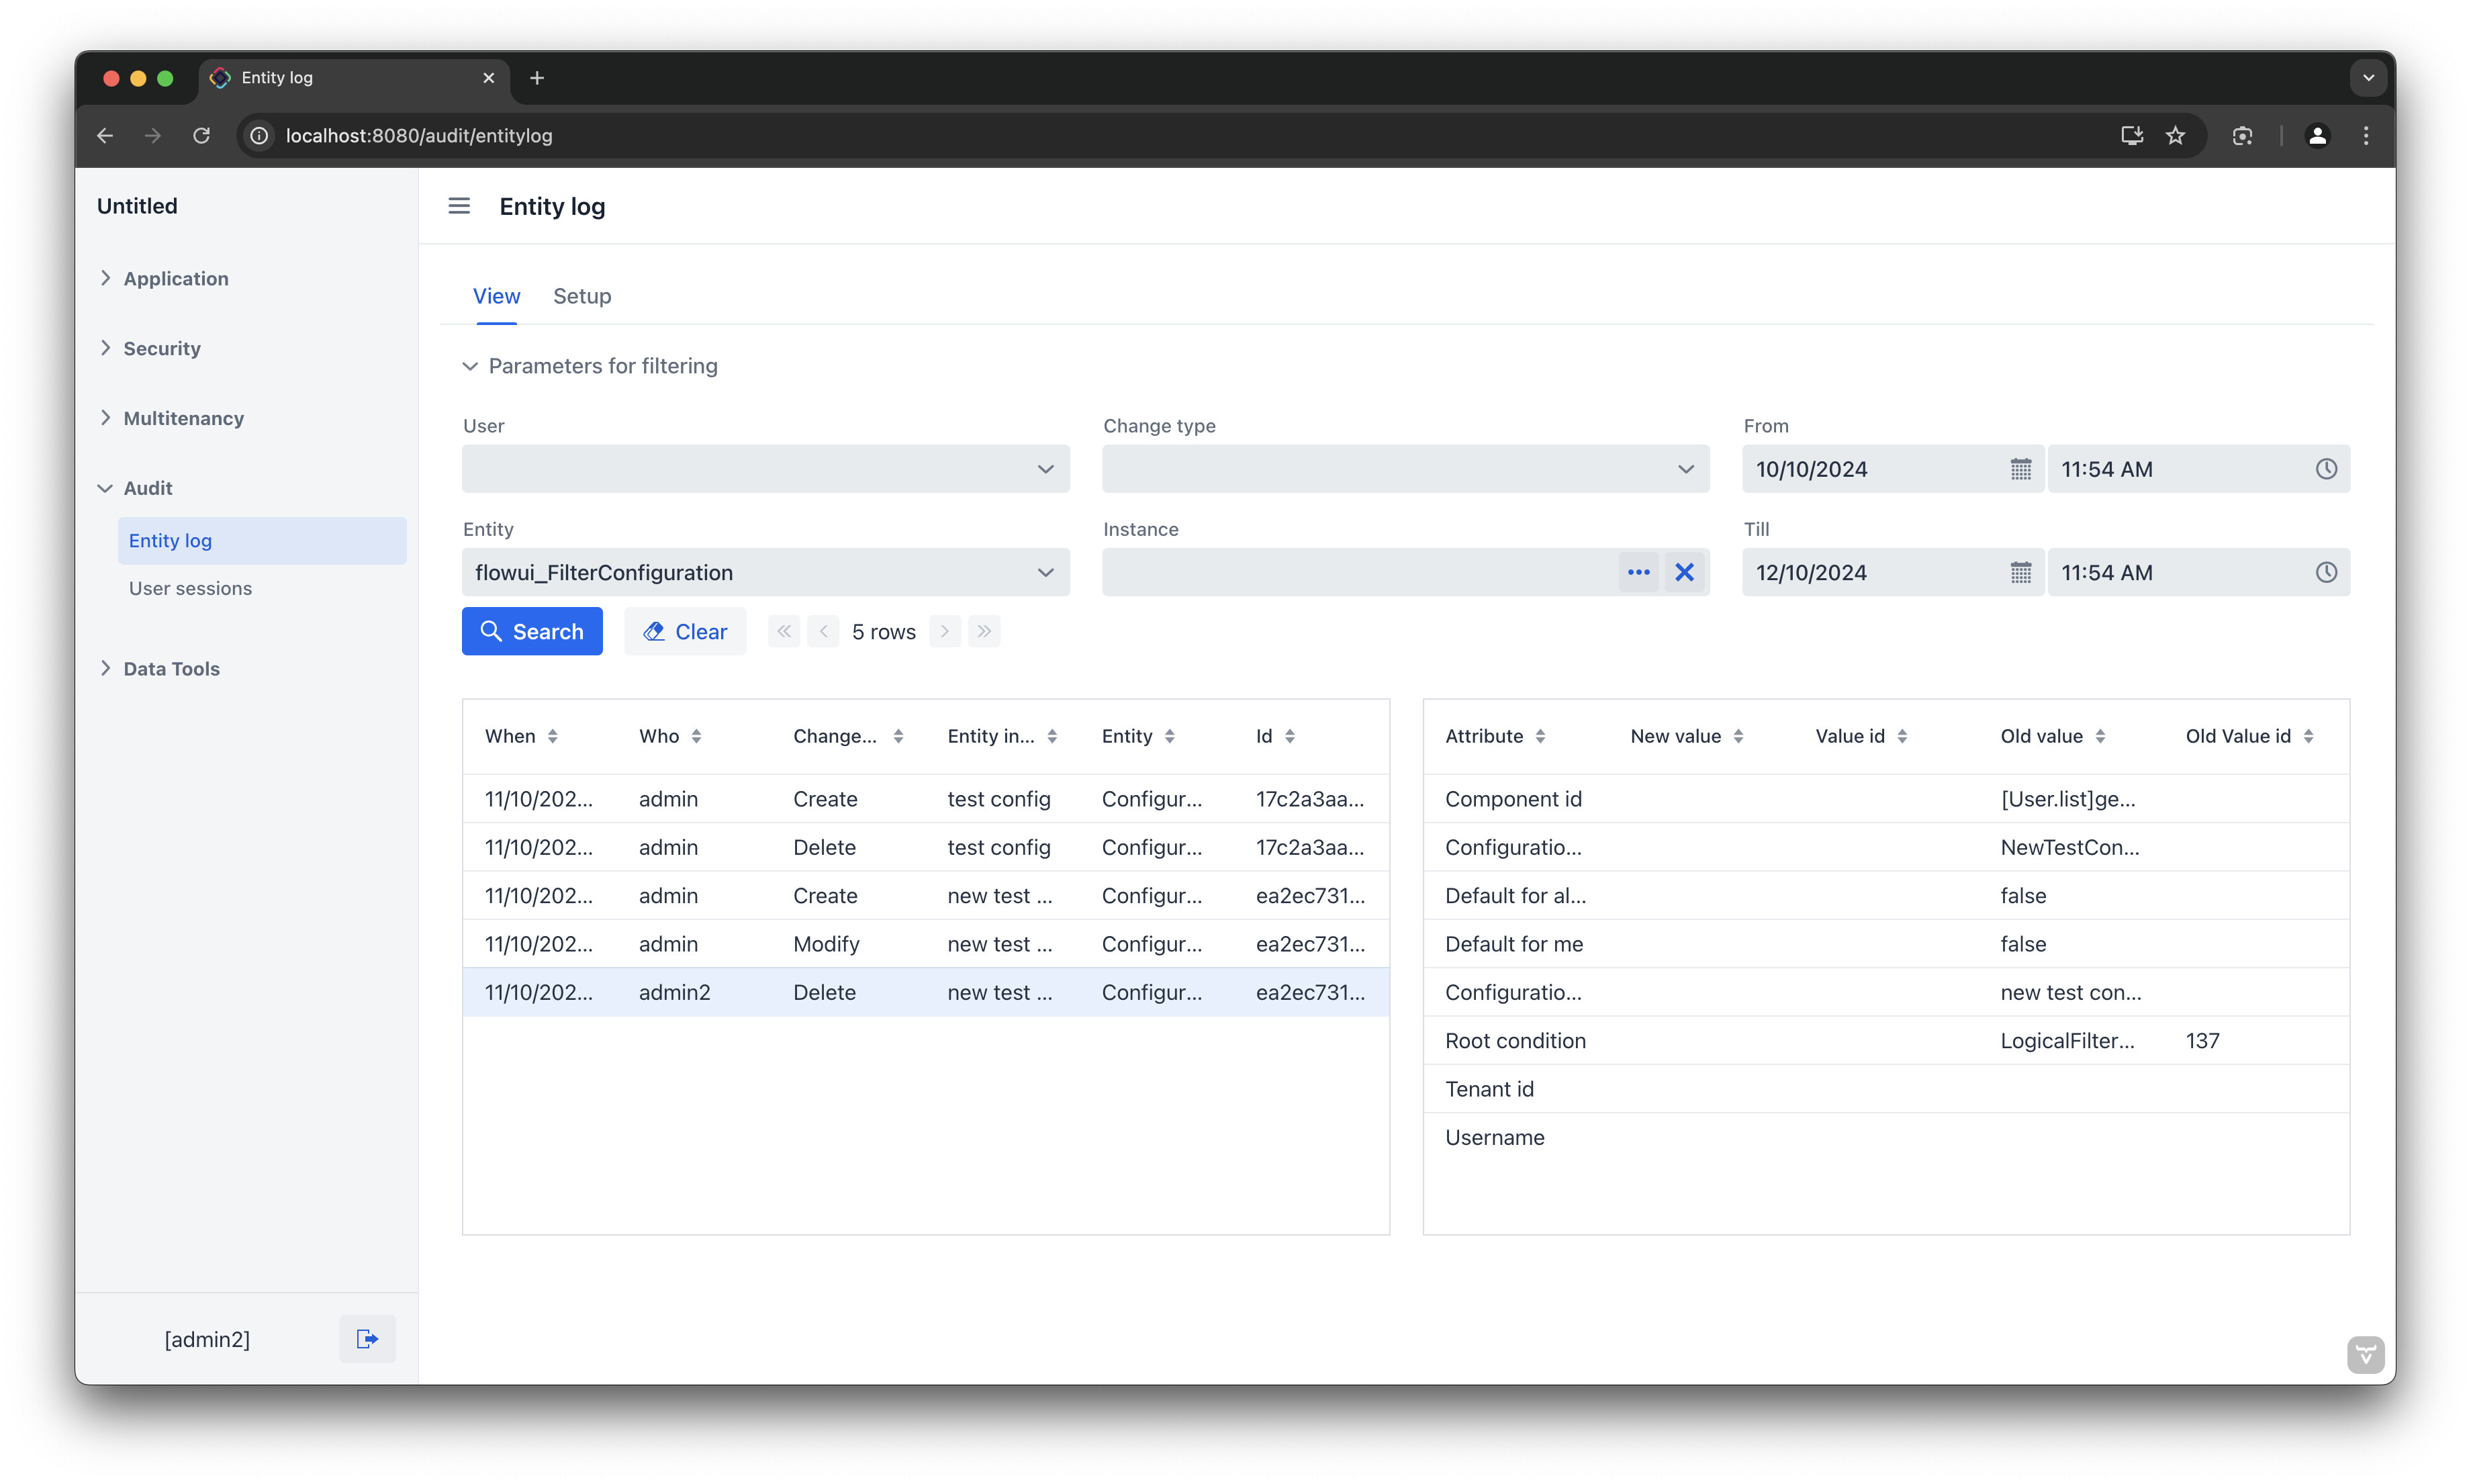Go to next page of results
The height and width of the screenshot is (1484, 2471).
pos(944,631)
